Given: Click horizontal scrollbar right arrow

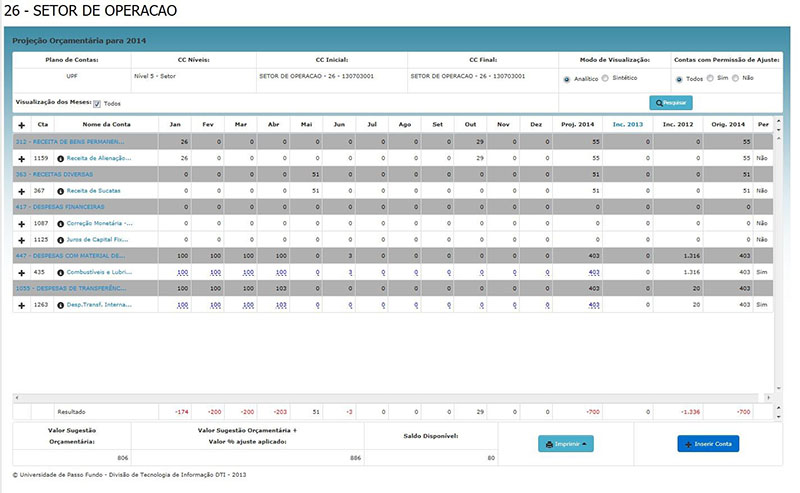Looking at the screenshot, I should tap(768, 398).
